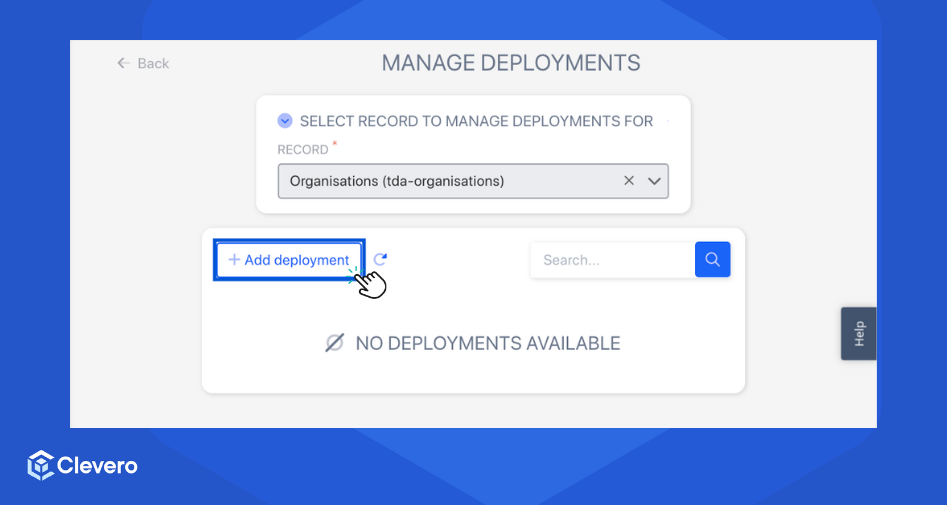Click the Add deployment button
The width and height of the screenshot is (947, 508).
(x=289, y=260)
